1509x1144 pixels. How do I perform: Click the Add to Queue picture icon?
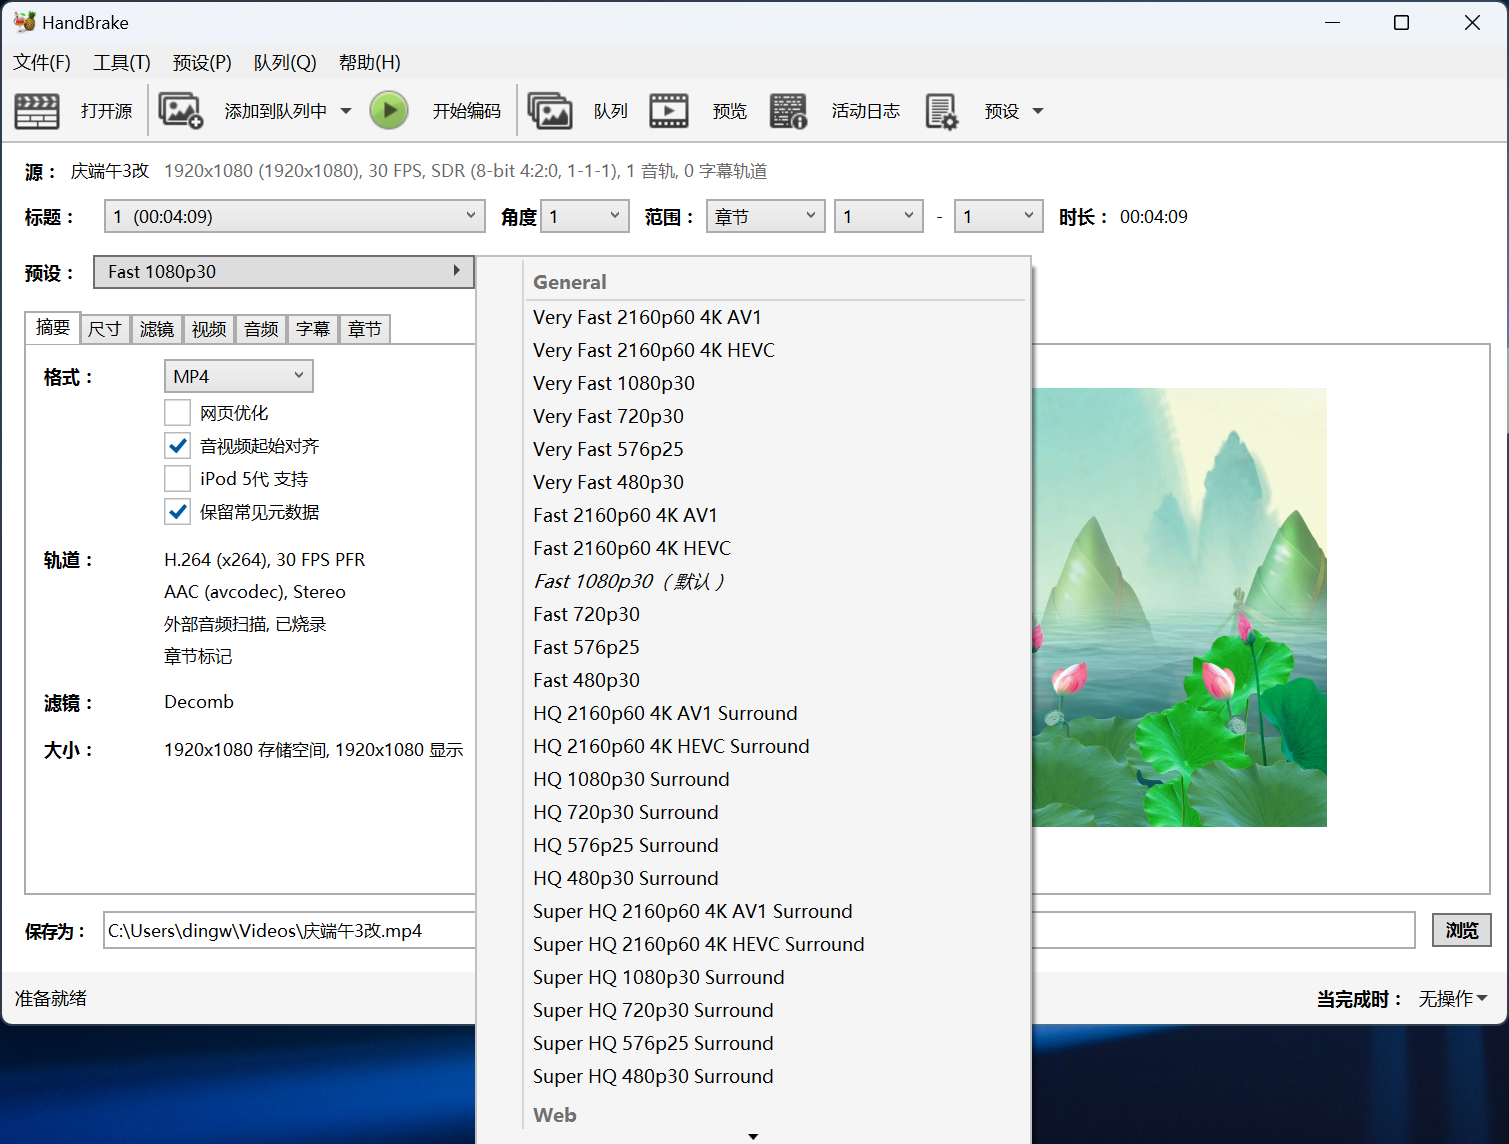181,111
